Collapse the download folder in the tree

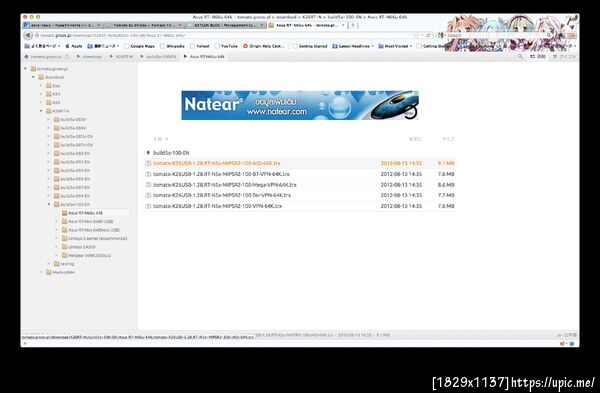coord(33,77)
